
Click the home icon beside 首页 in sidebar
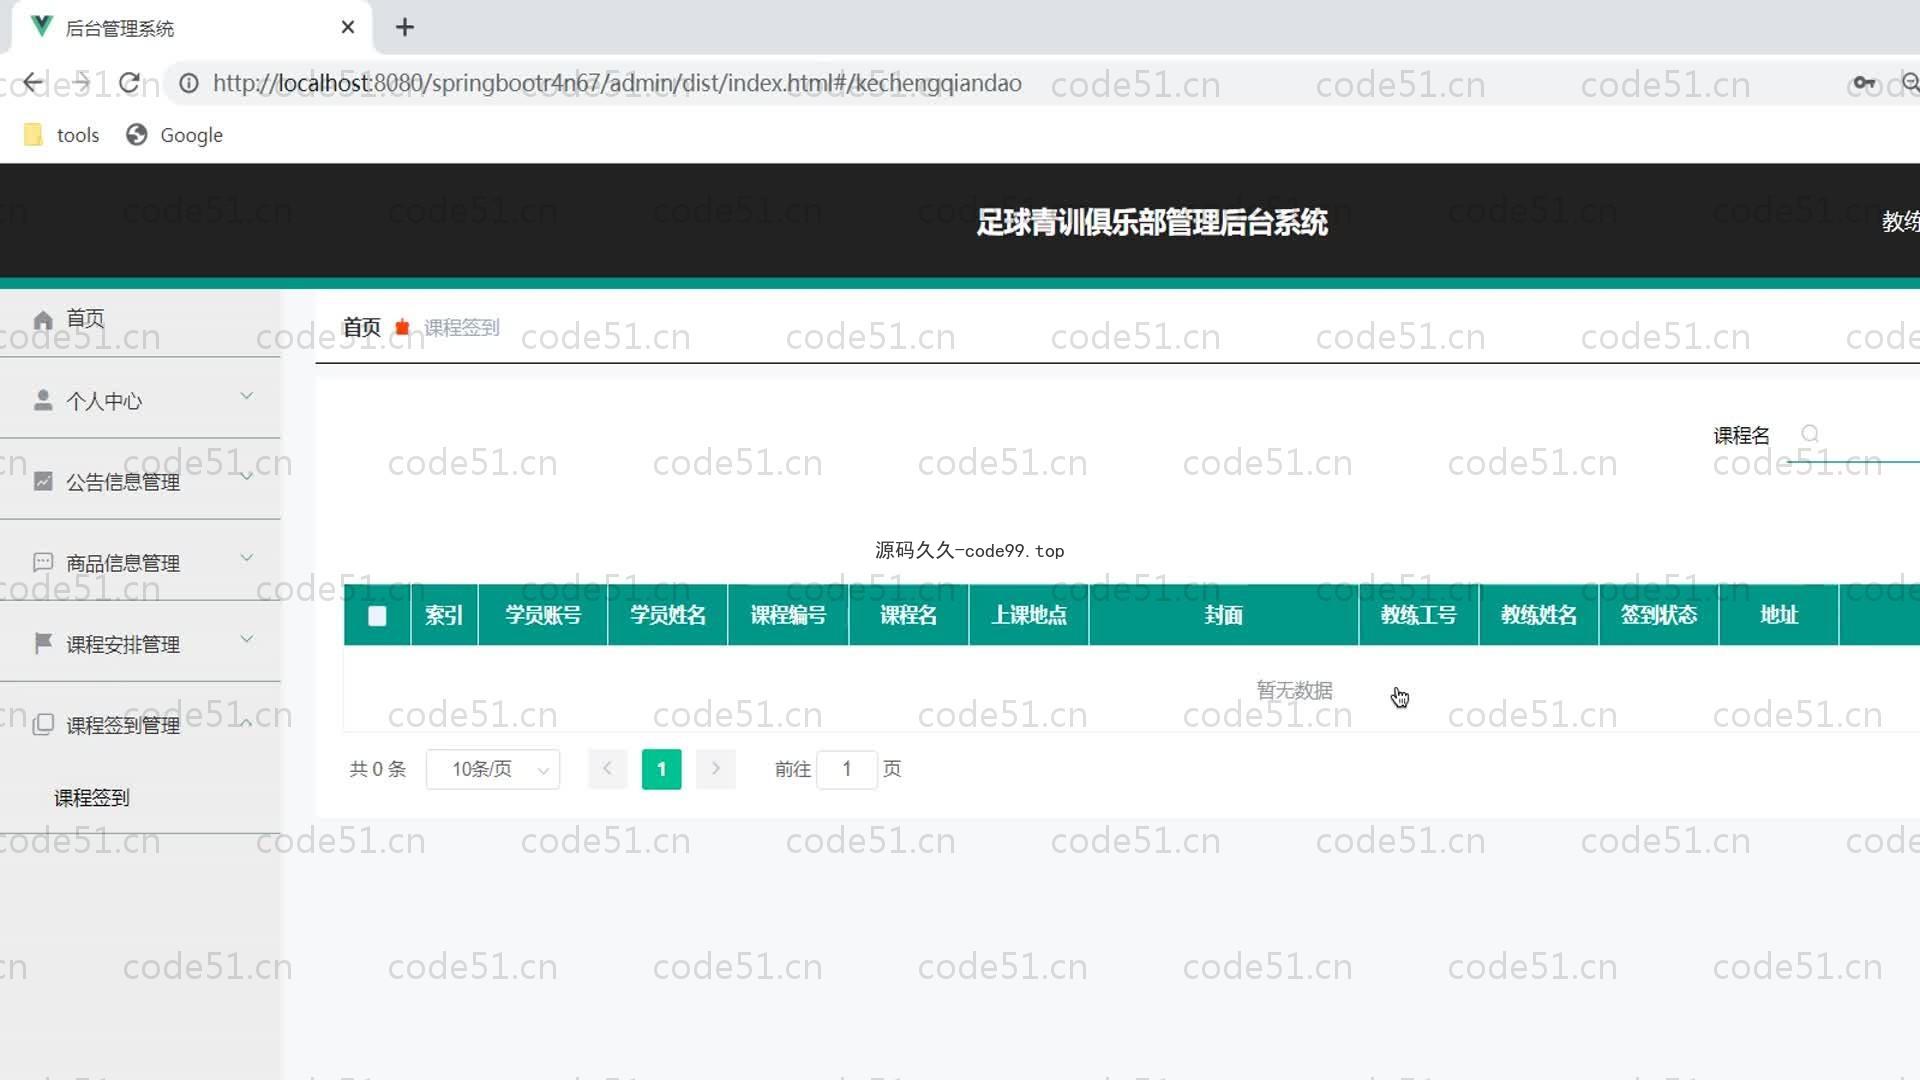pos(43,320)
